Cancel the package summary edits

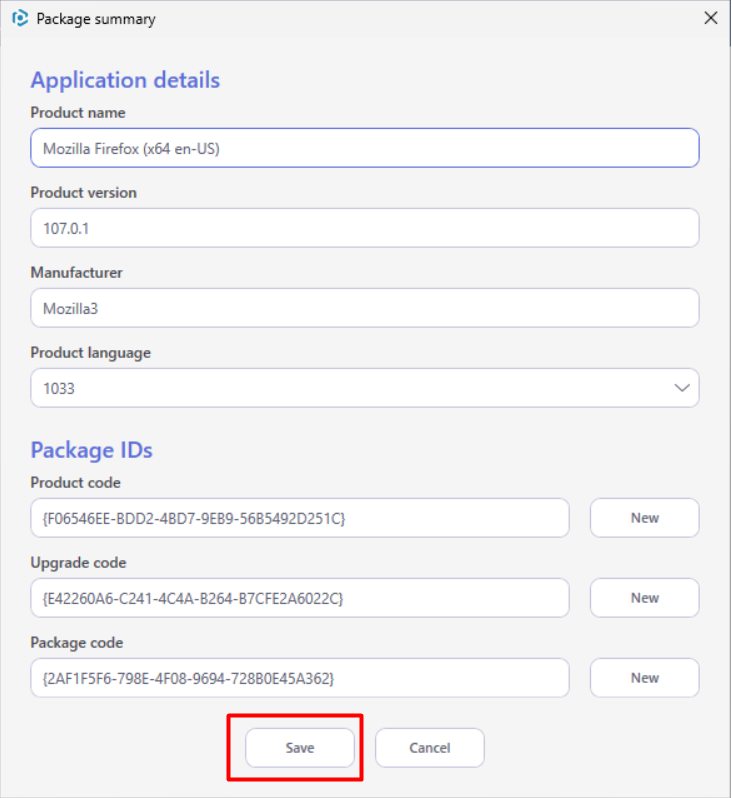430,748
